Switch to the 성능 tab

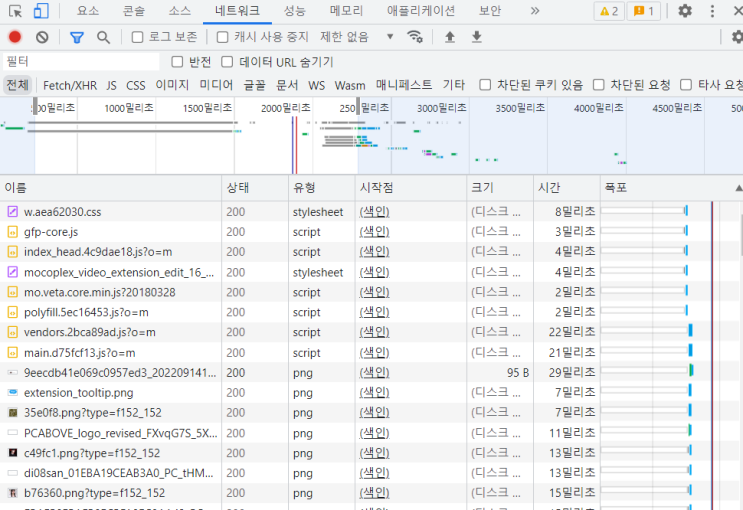[294, 11]
